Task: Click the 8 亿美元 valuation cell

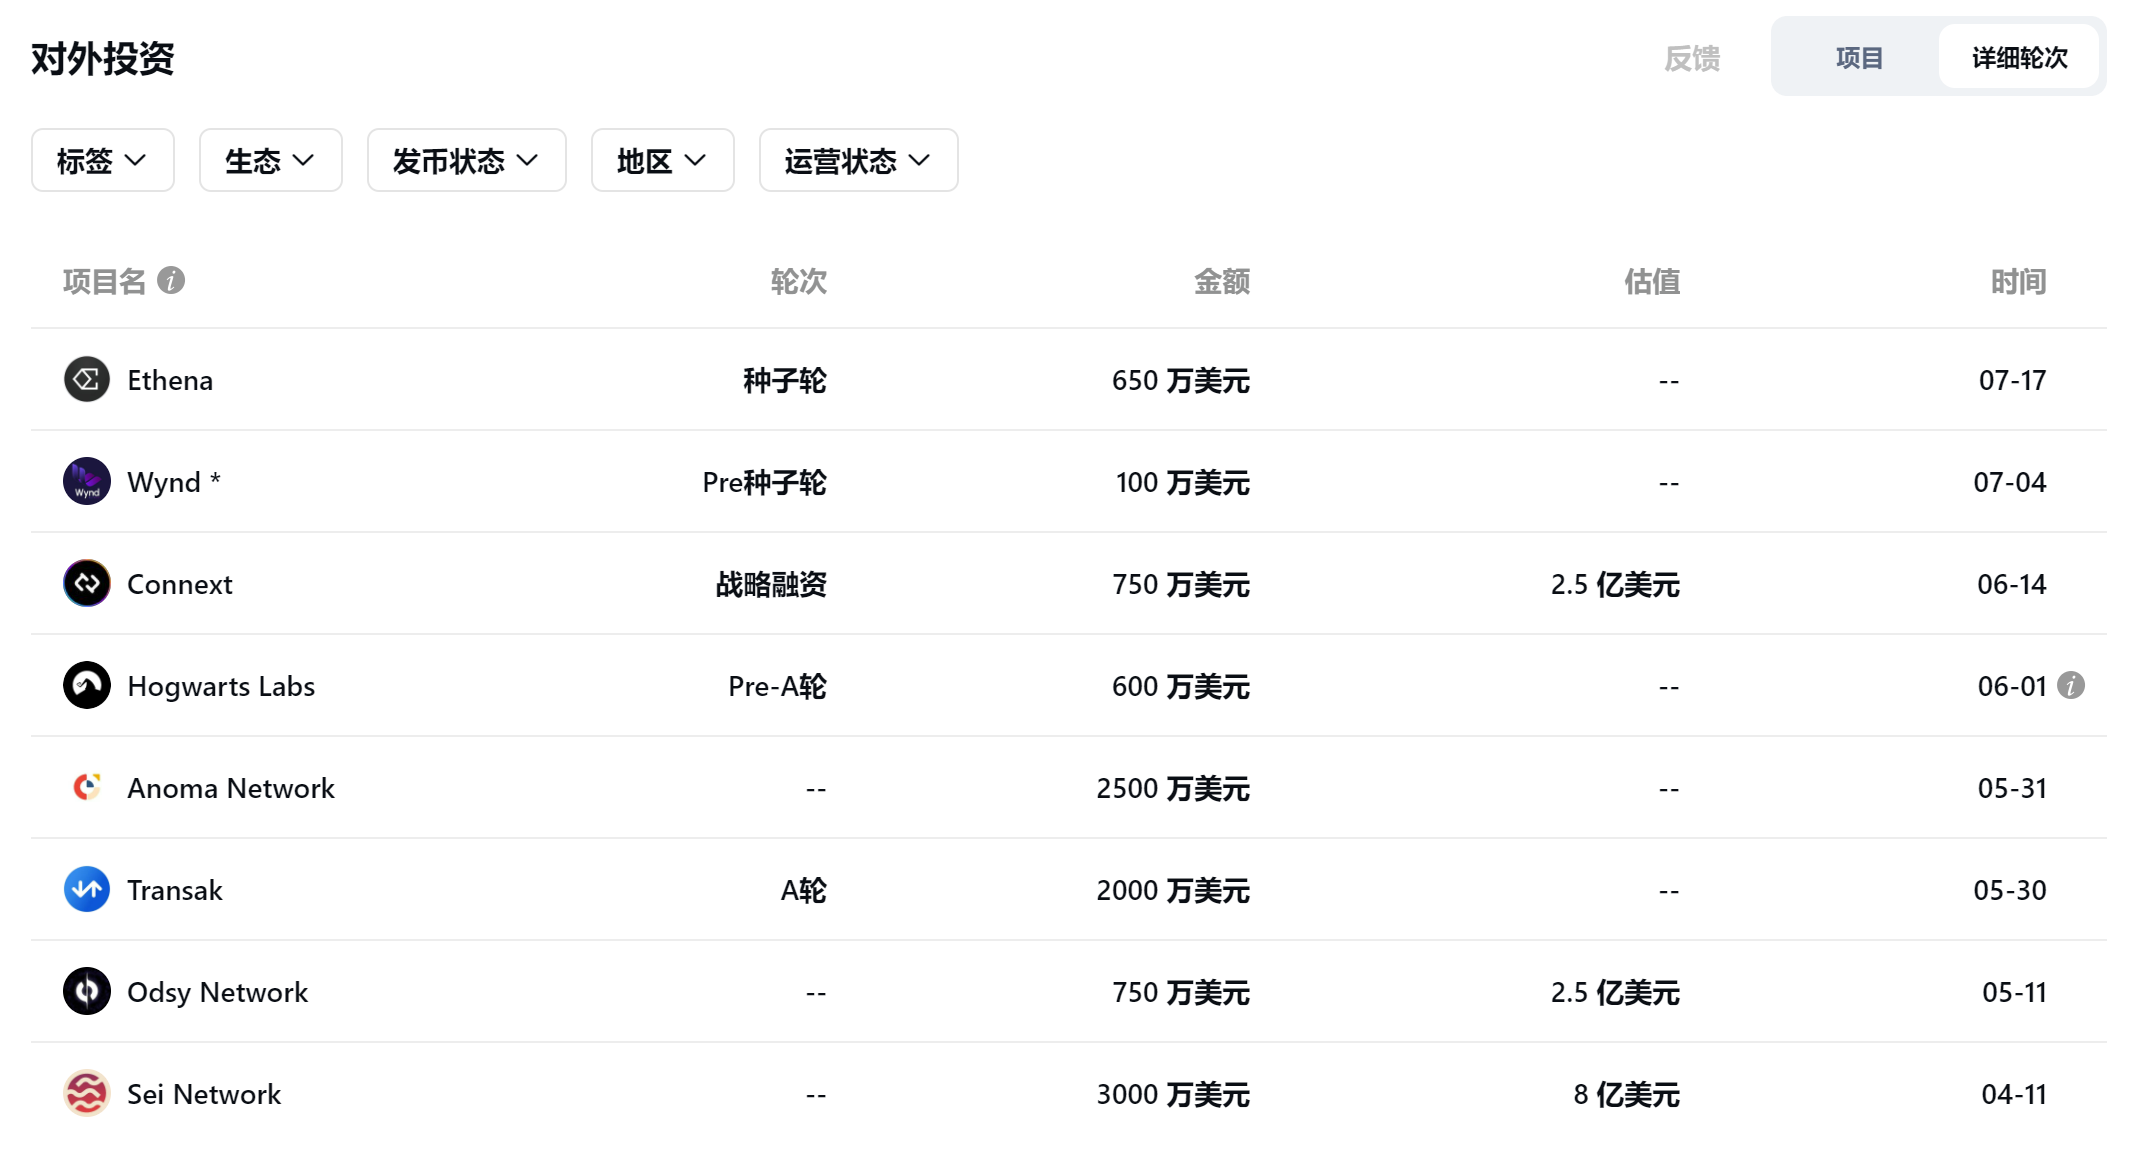Action: click(1627, 1095)
